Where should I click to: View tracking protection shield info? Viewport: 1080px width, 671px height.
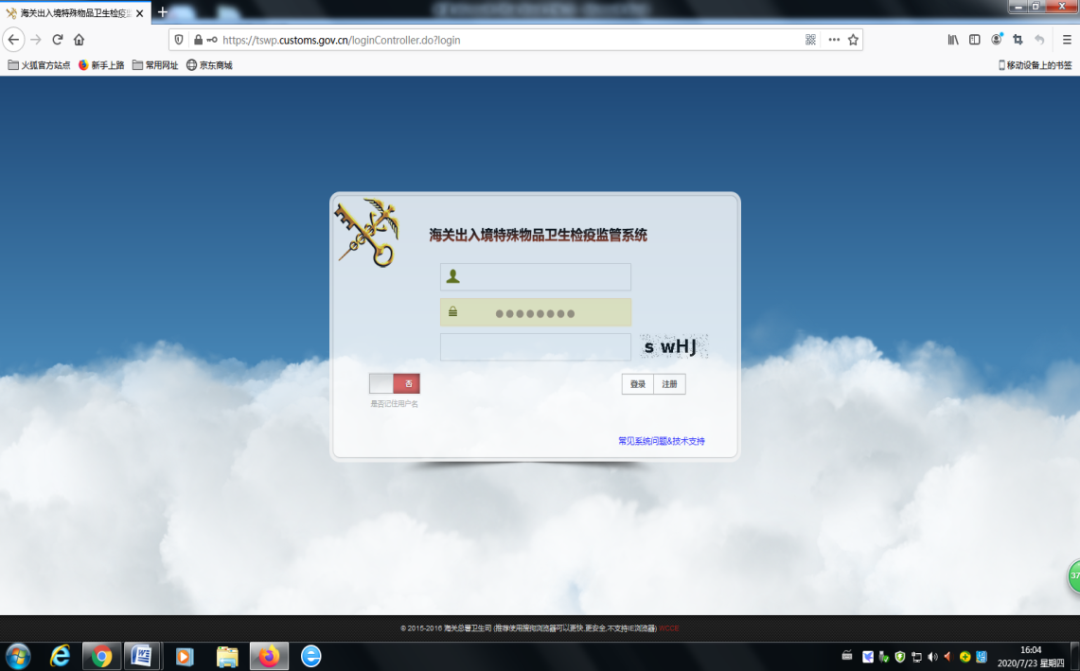(179, 40)
